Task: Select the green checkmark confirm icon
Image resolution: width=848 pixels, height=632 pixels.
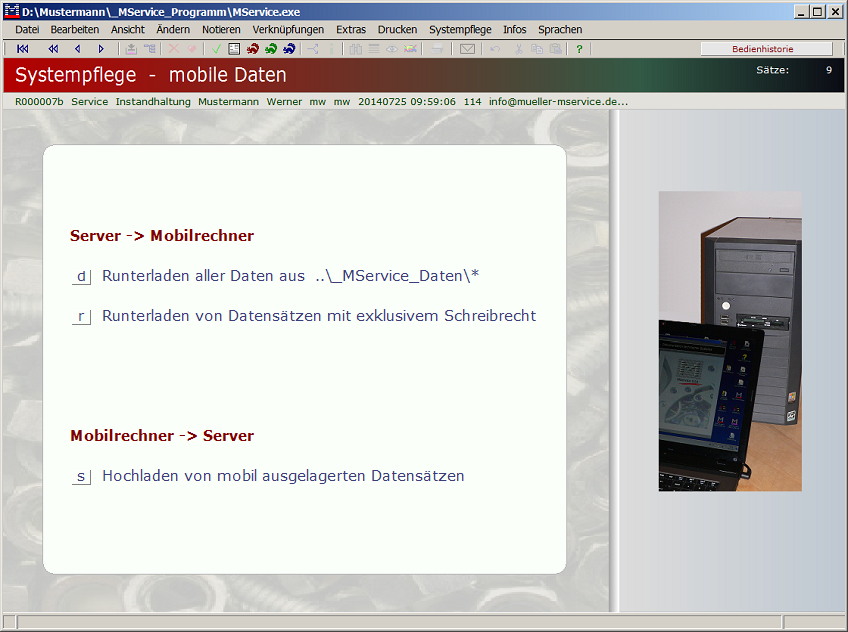Action: click(216, 48)
